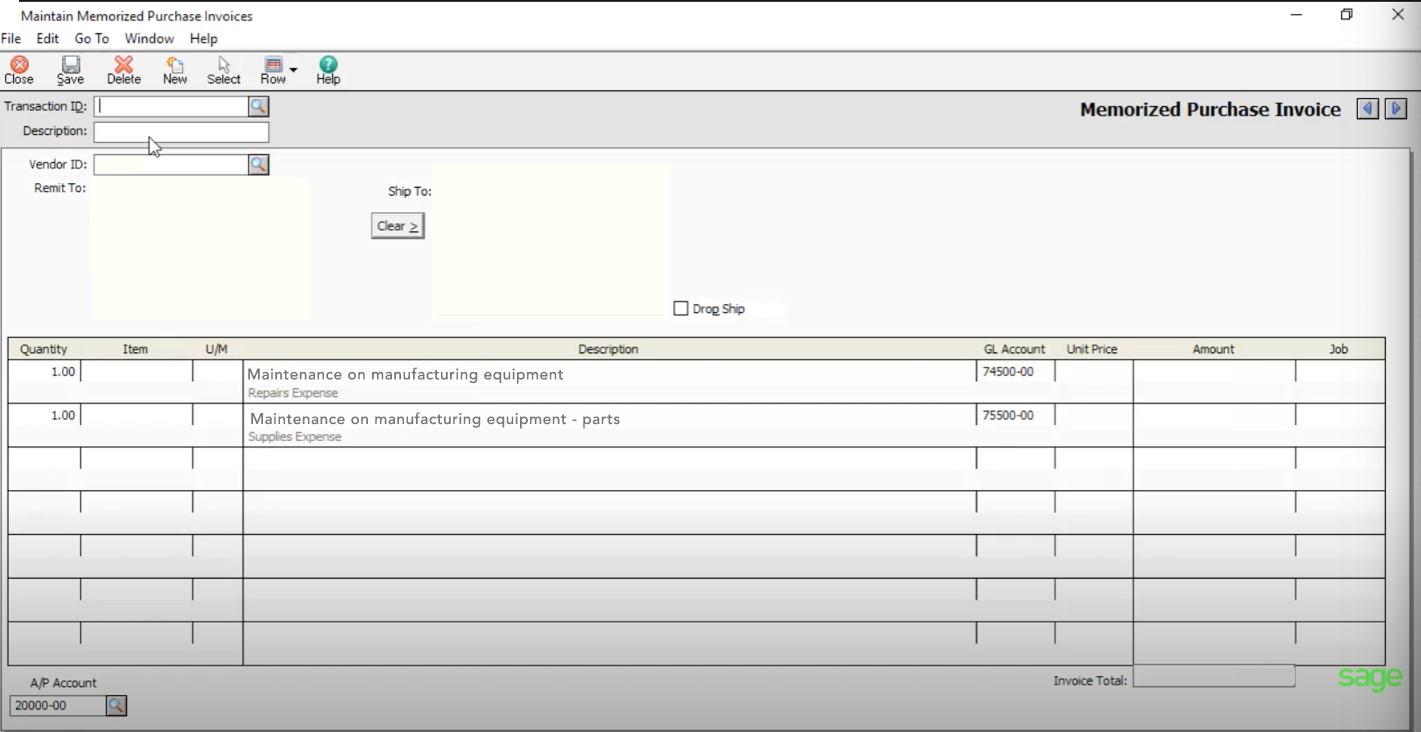Viewport: 1421px width, 732px height.
Task: Open the Vendor ID lookup magnifier
Action: pyautogui.click(x=259, y=164)
